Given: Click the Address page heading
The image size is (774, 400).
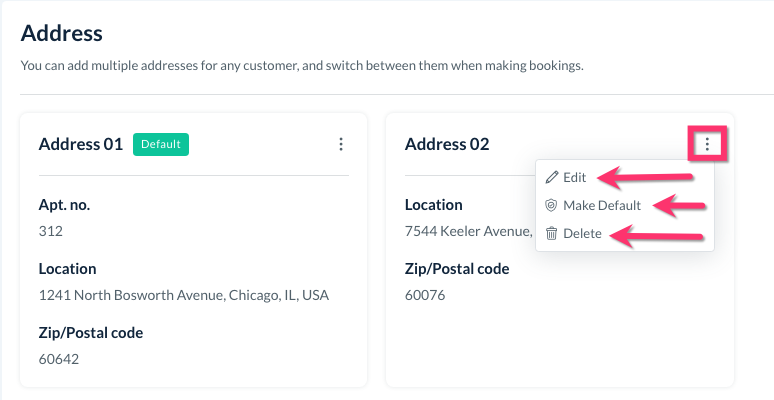Looking at the screenshot, I should (x=62, y=33).
